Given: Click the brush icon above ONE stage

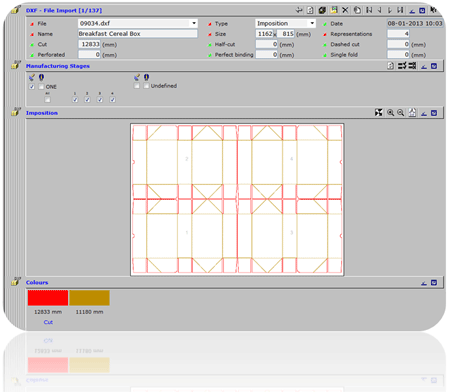Looking at the screenshot, I should 32,77.
